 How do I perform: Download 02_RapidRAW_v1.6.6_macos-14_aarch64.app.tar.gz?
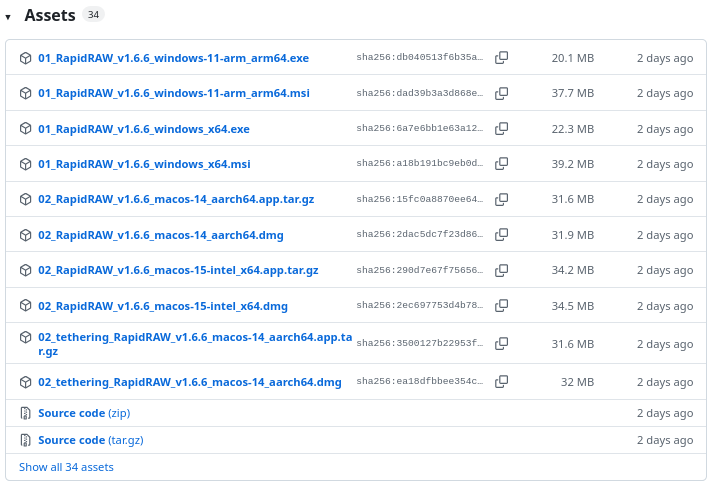pyautogui.click(x=176, y=200)
